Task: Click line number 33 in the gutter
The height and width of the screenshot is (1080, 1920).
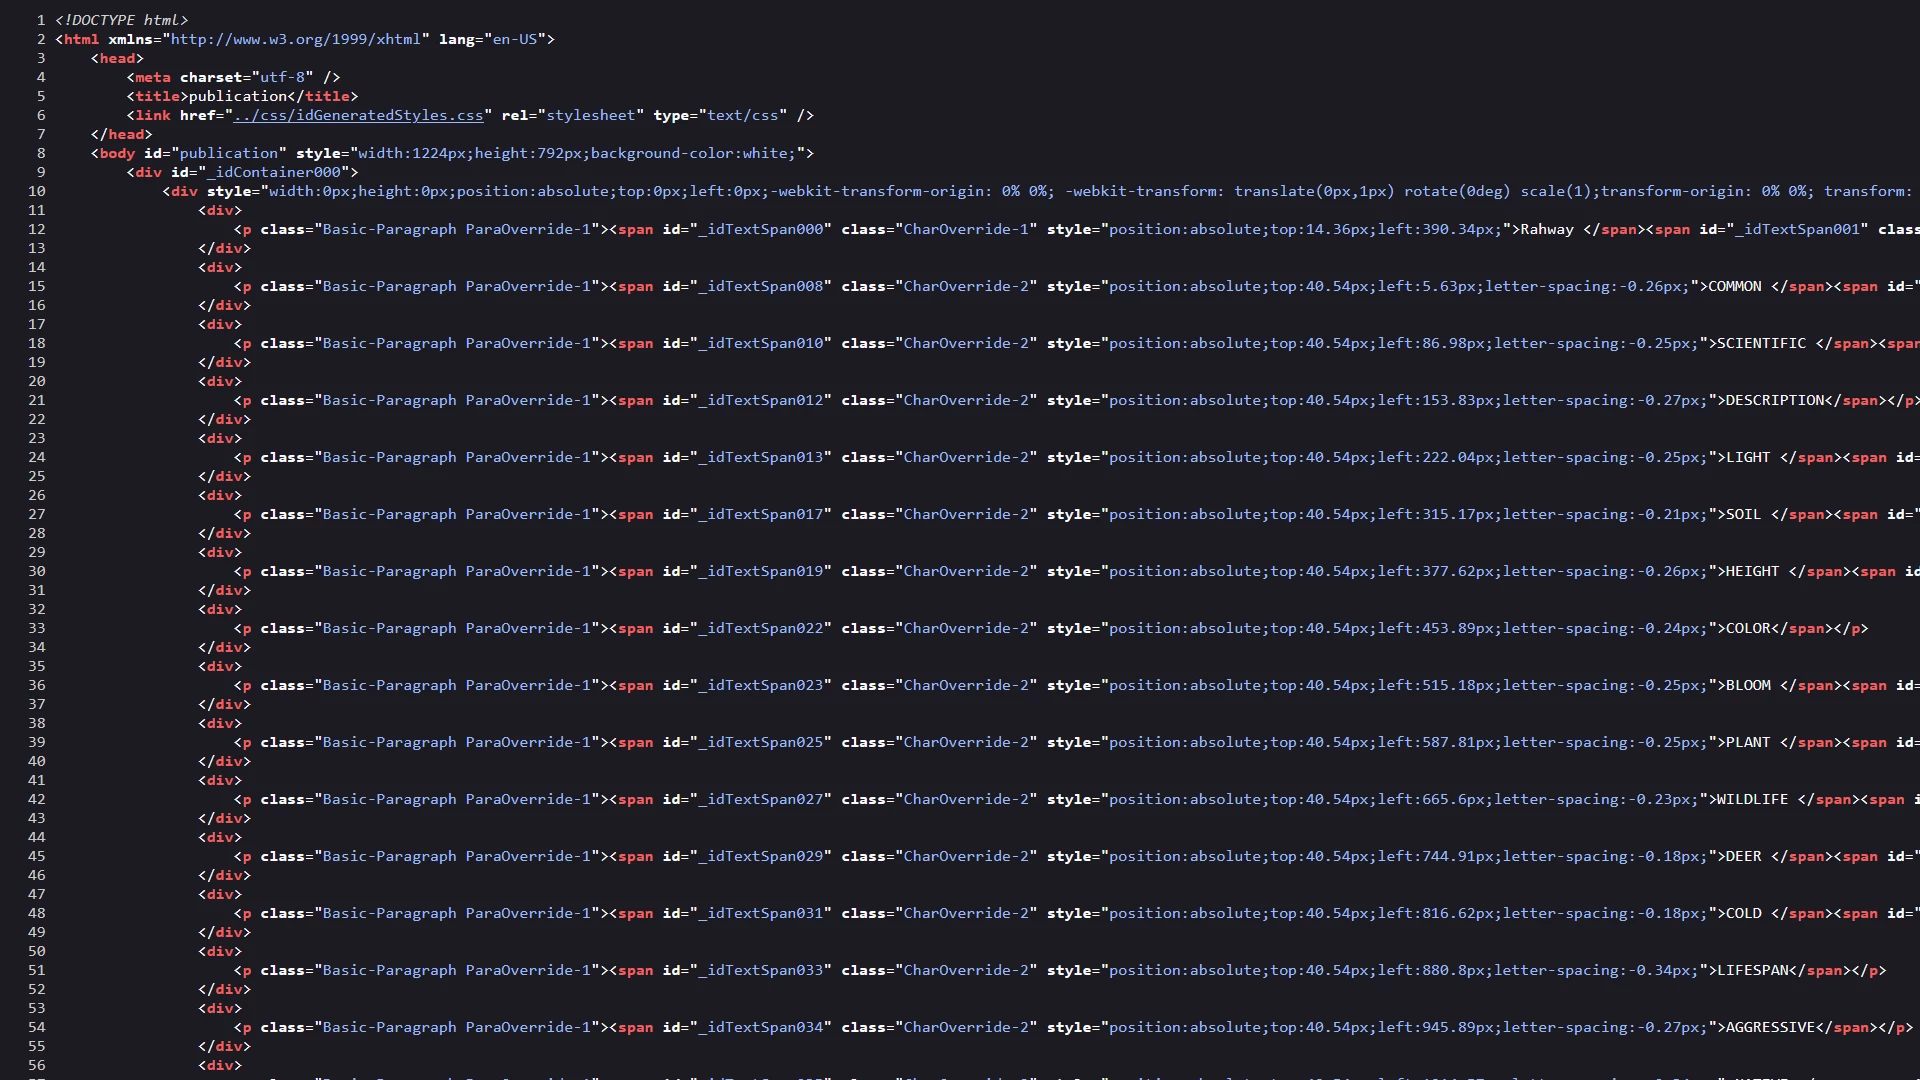Action: click(37, 628)
